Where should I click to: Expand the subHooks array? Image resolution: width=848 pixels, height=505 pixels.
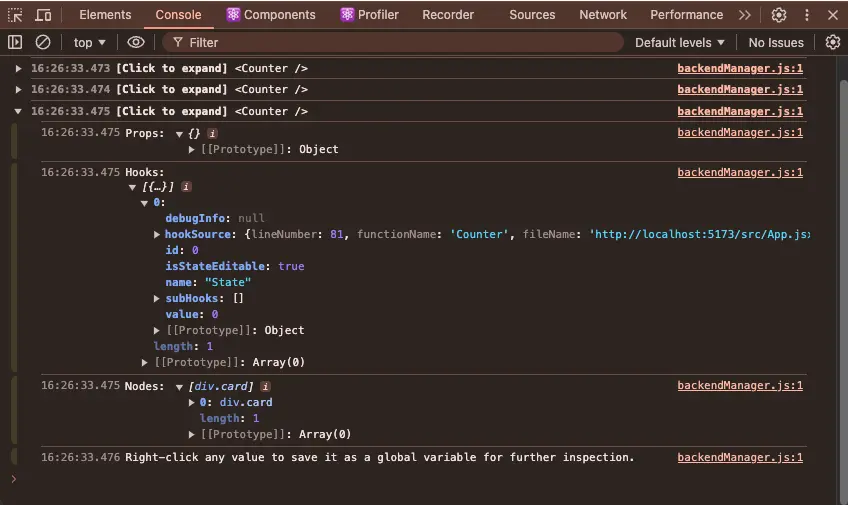157,298
